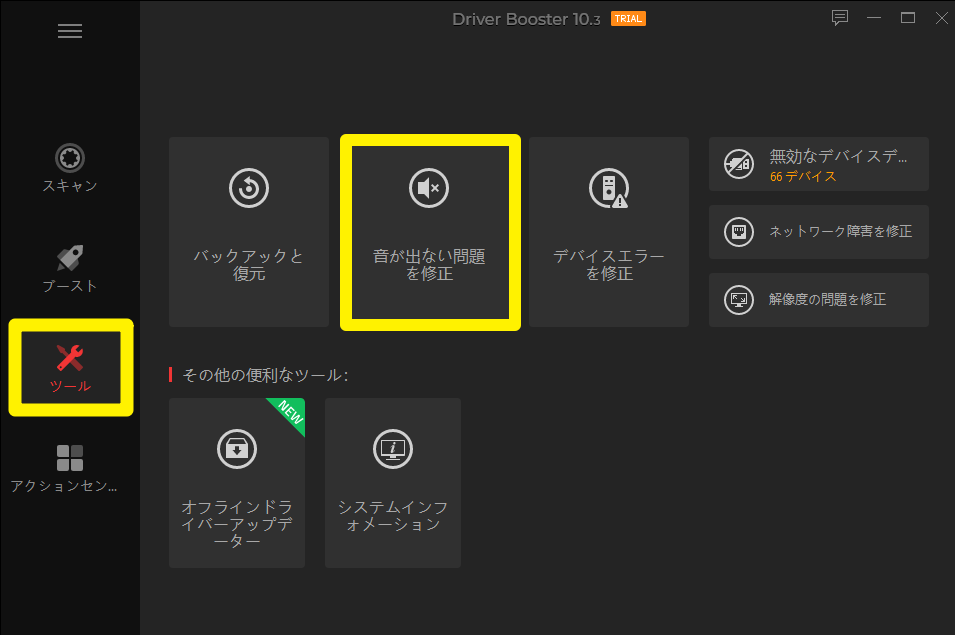Open the 解像度の問題を修正 tool
Viewport: 955px width, 635px height.
point(819,300)
